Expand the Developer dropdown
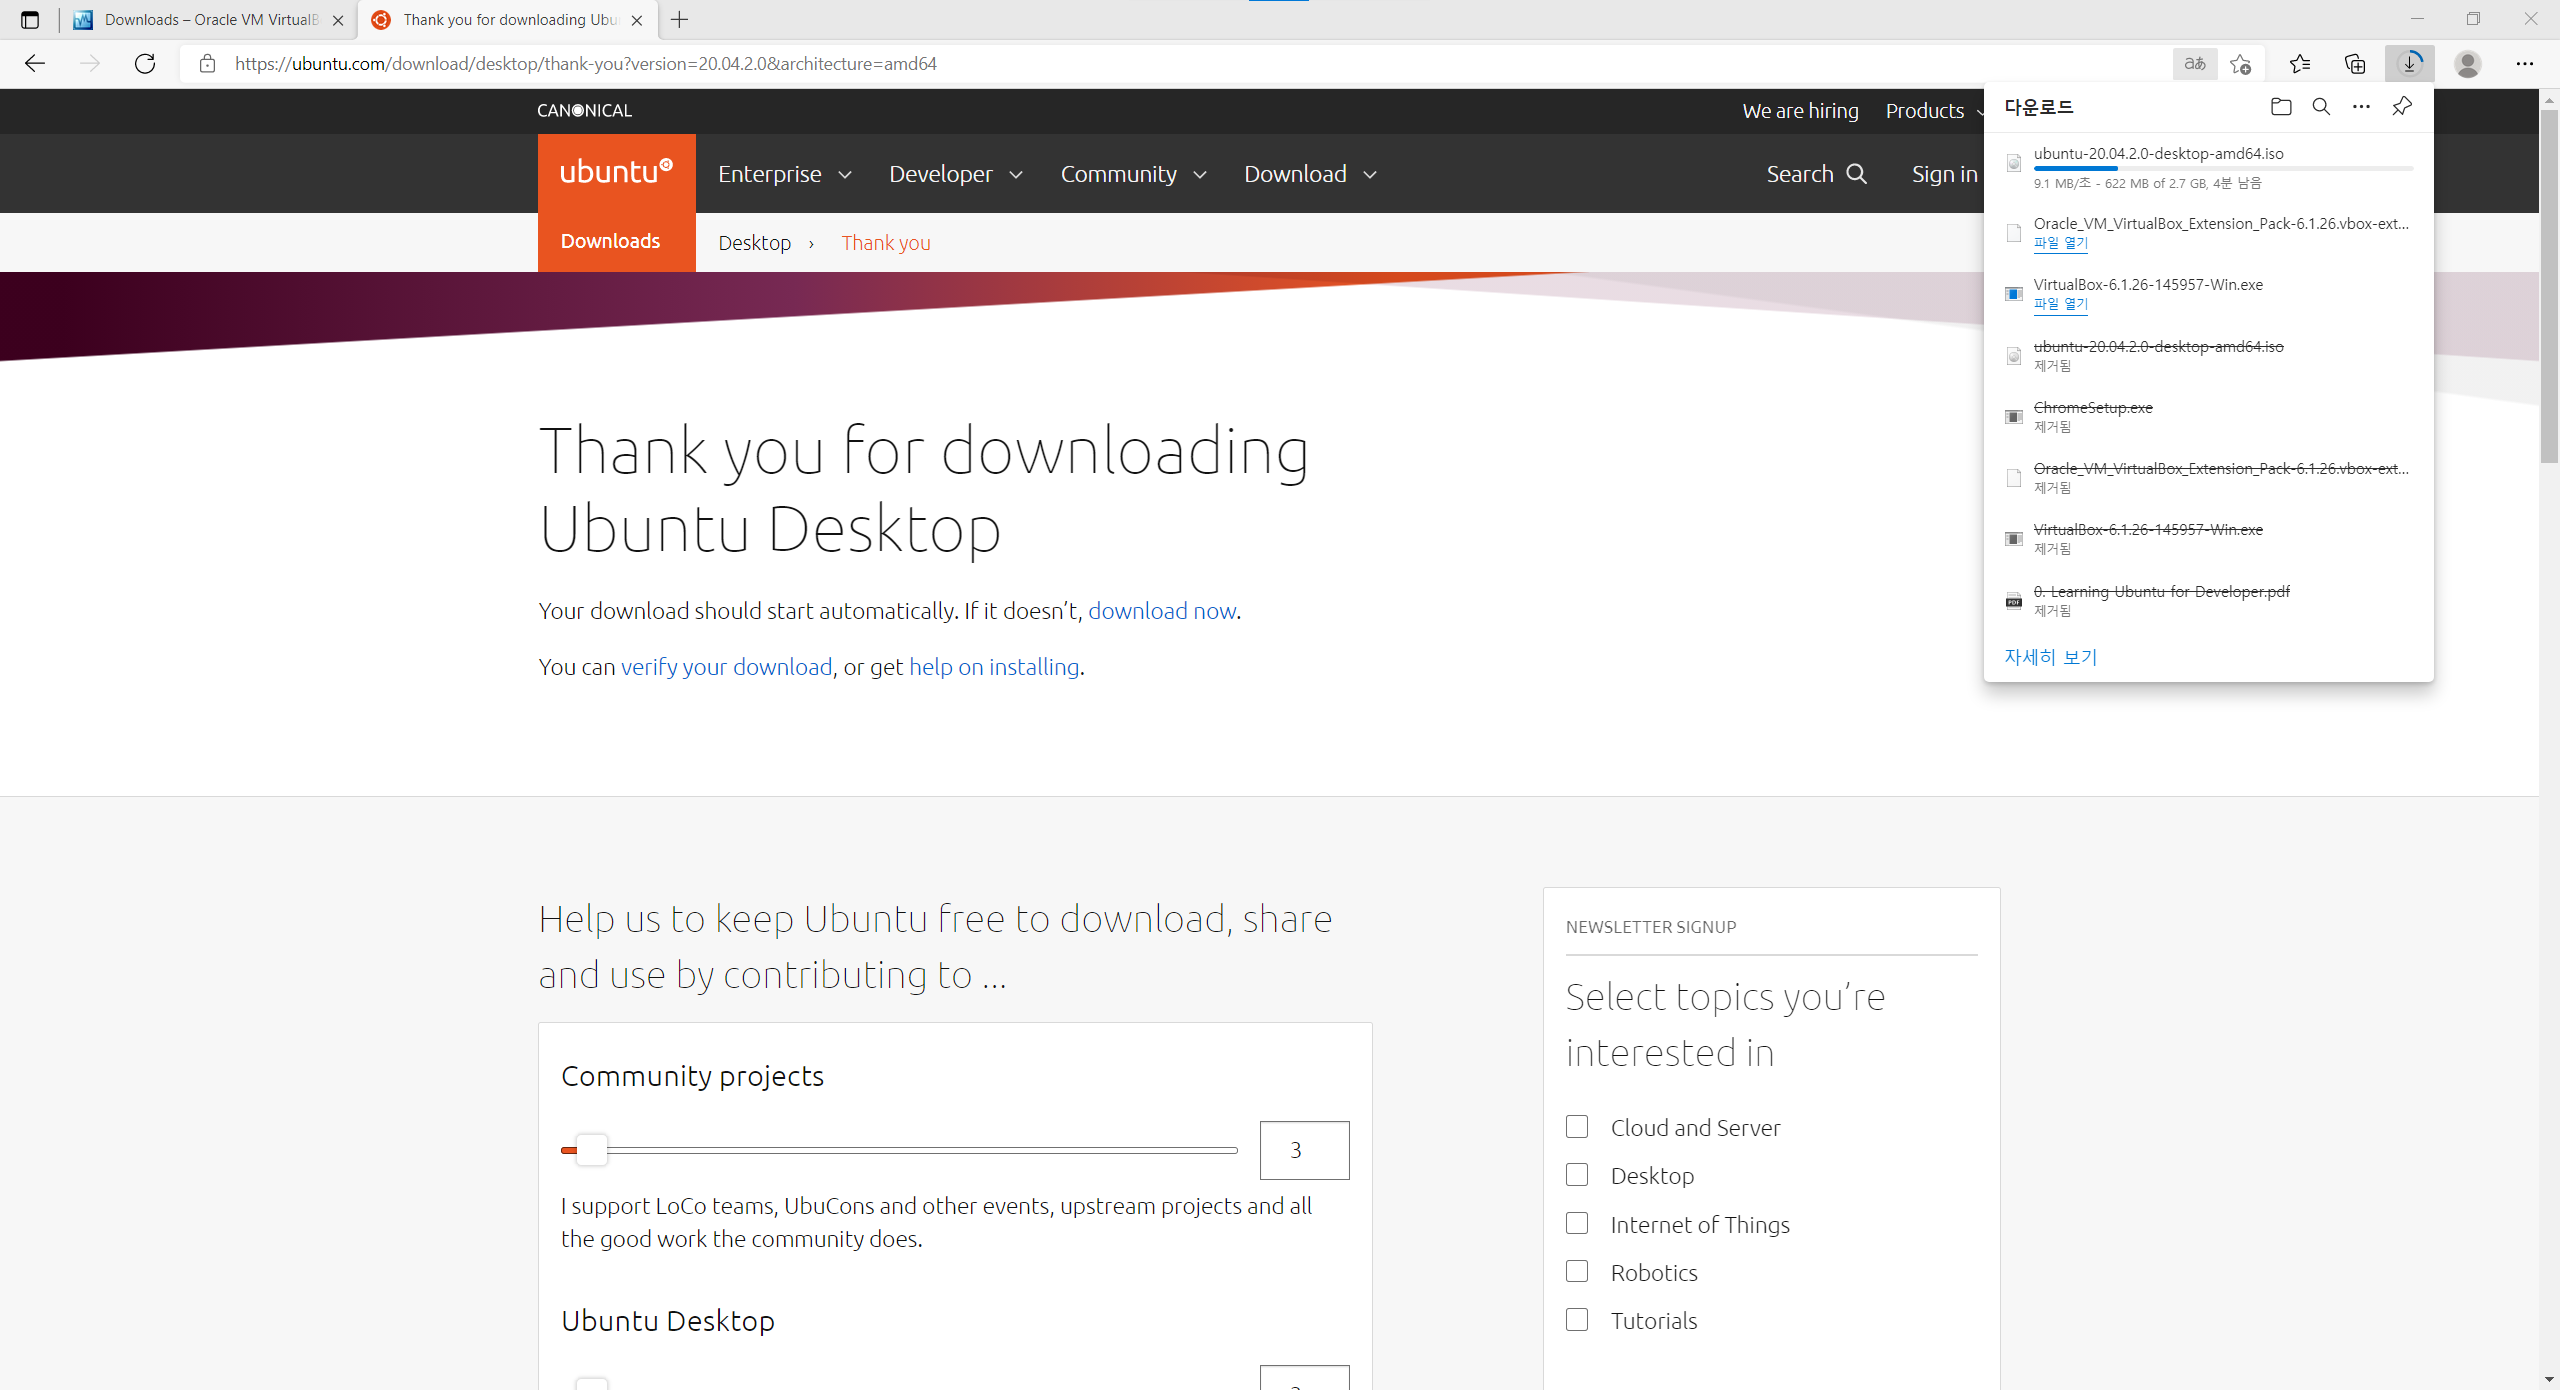2560x1390 pixels. pos(955,174)
